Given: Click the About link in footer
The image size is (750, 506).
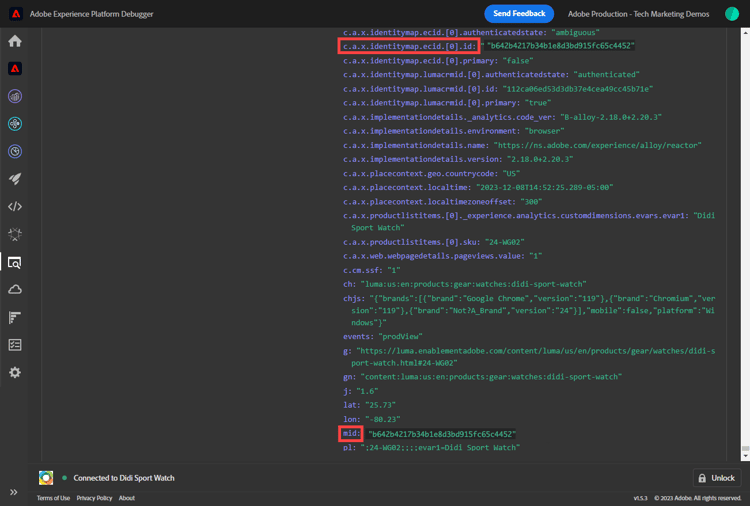Looking at the screenshot, I should 127,498.
